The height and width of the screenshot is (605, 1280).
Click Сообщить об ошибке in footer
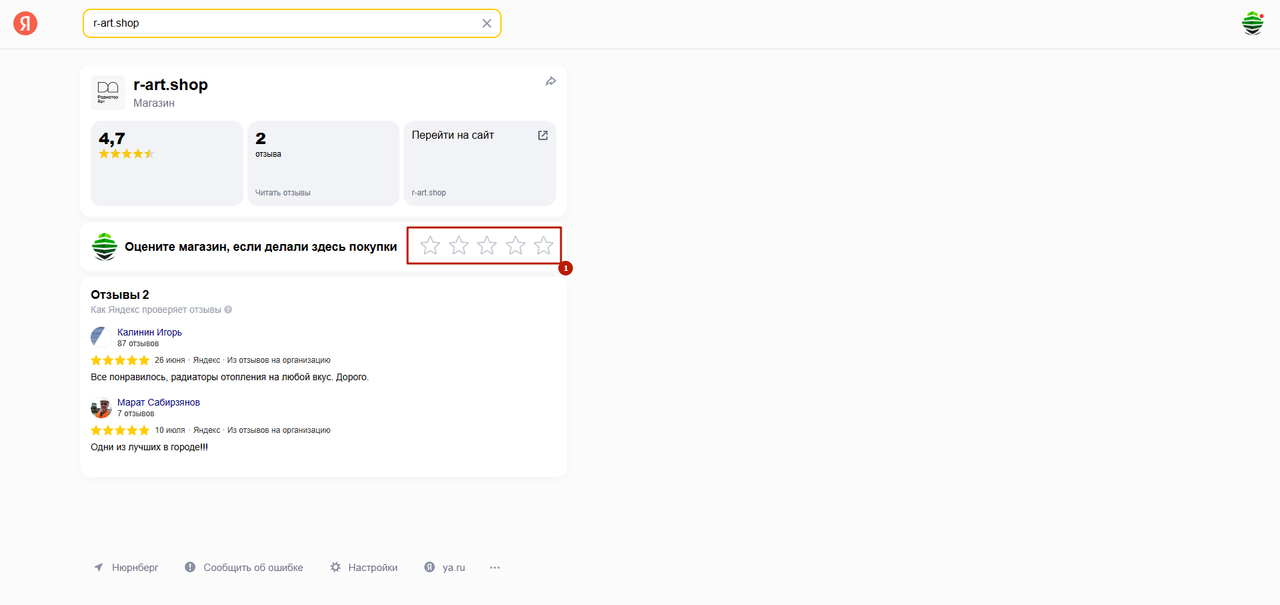253,568
